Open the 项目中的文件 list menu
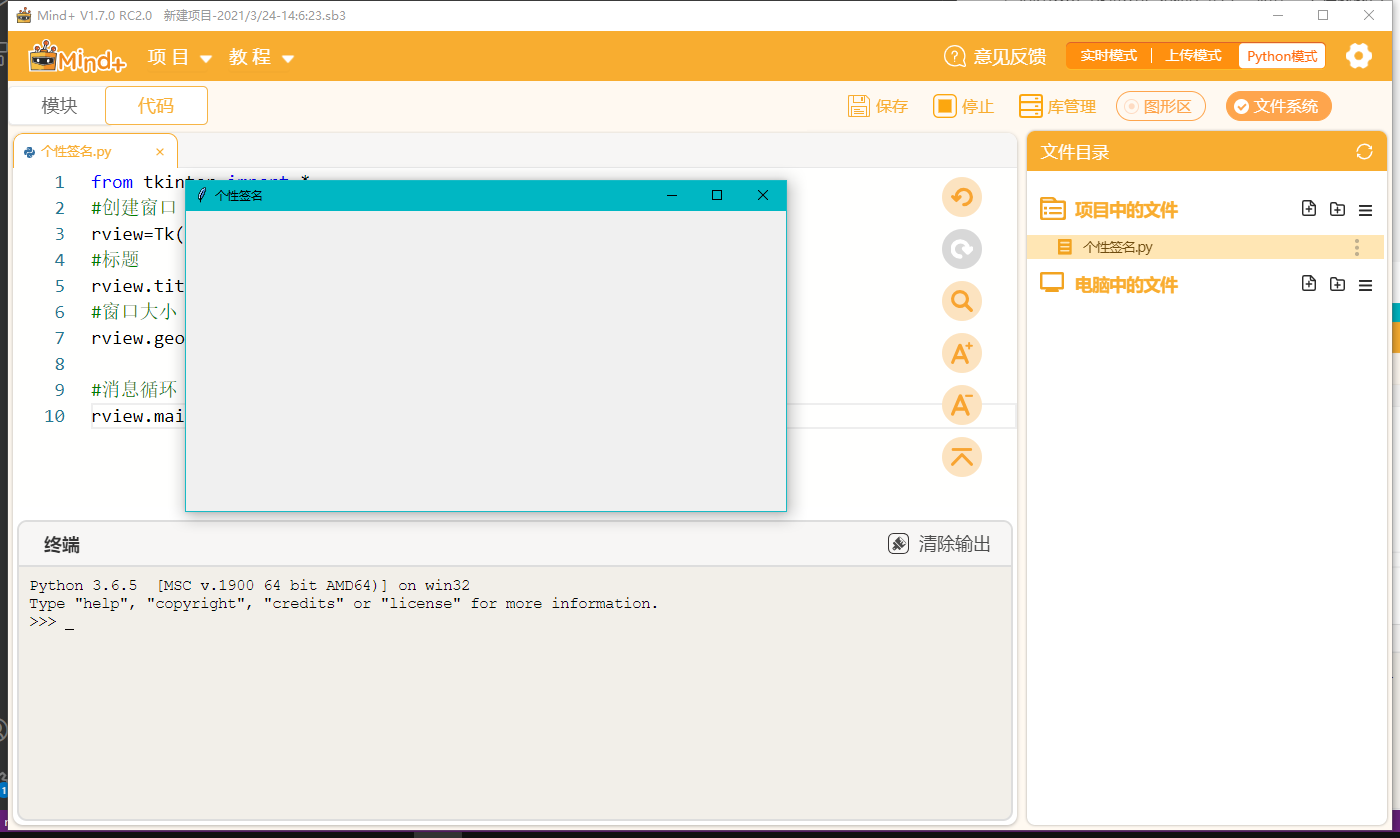Viewport: 1400px width, 838px height. point(1365,210)
